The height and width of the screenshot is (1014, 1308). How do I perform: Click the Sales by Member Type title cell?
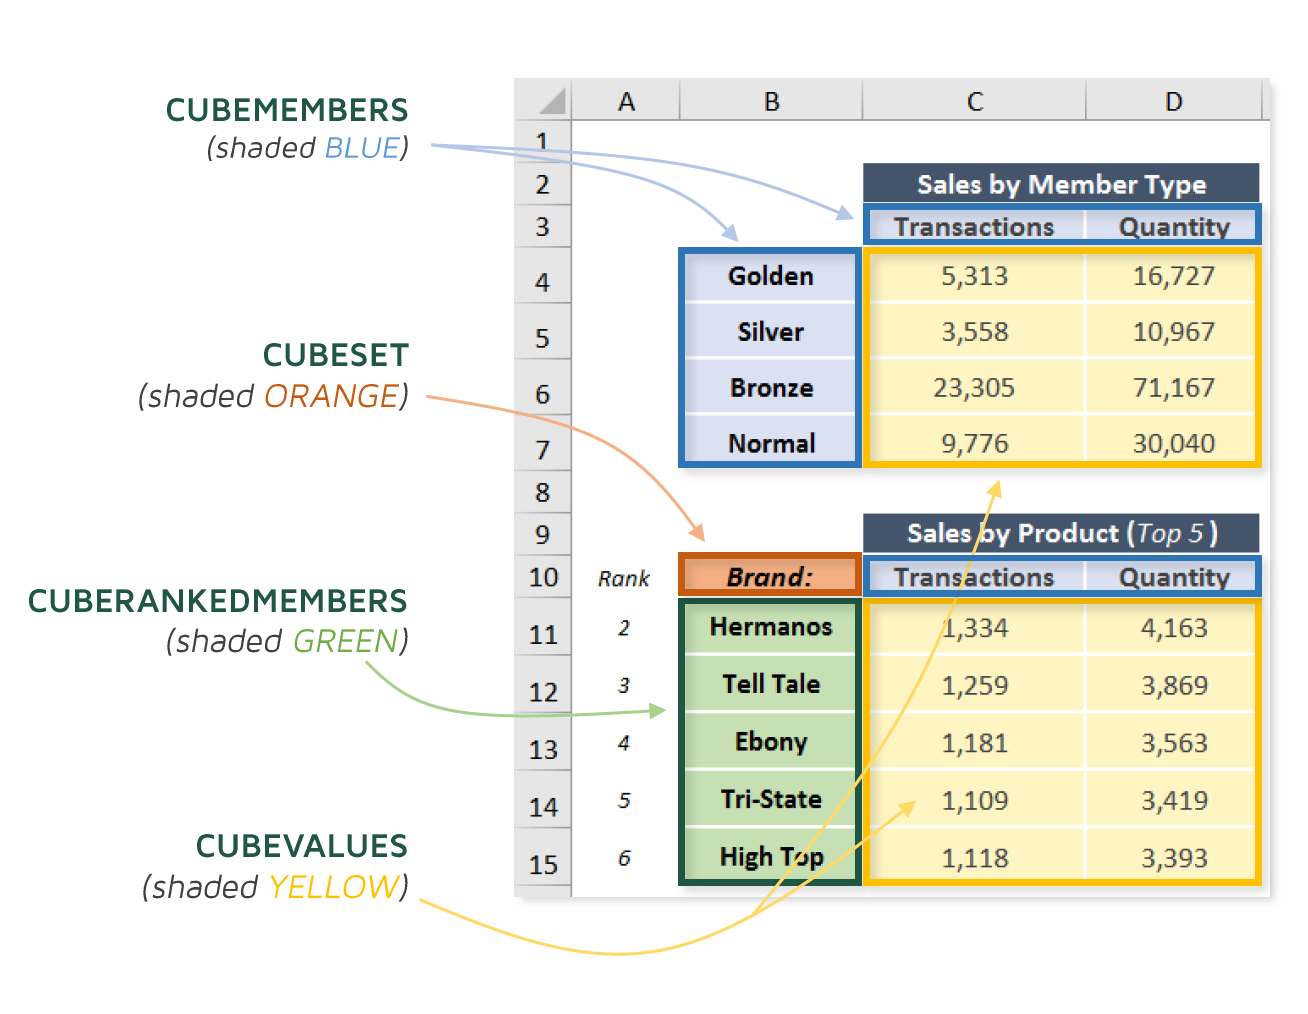click(x=1062, y=184)
